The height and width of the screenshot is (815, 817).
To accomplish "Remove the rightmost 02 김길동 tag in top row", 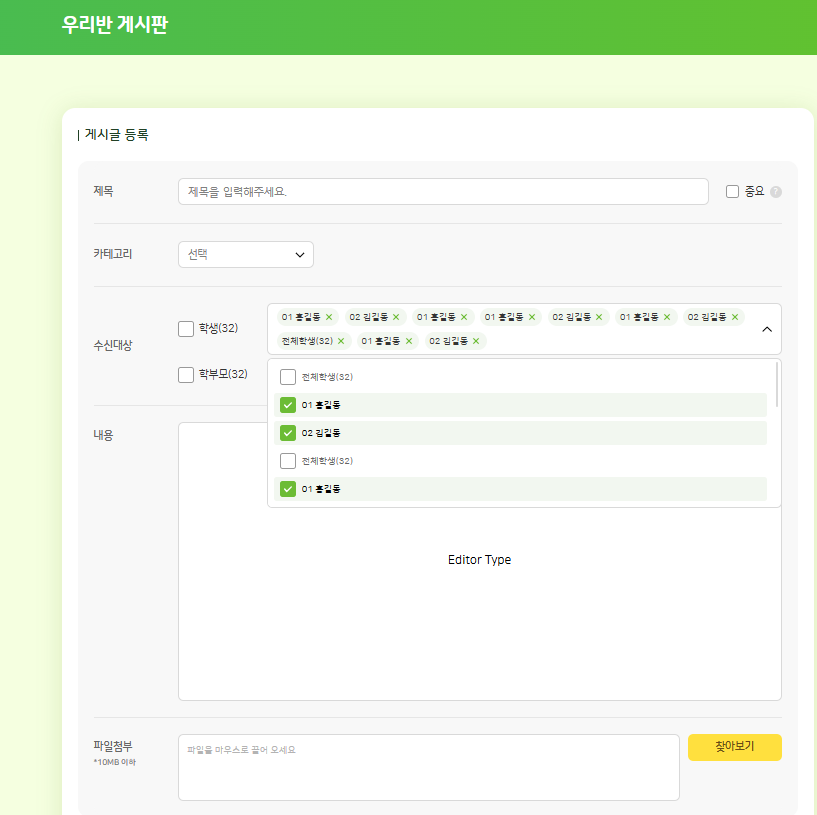I will (x=735, y=317).
